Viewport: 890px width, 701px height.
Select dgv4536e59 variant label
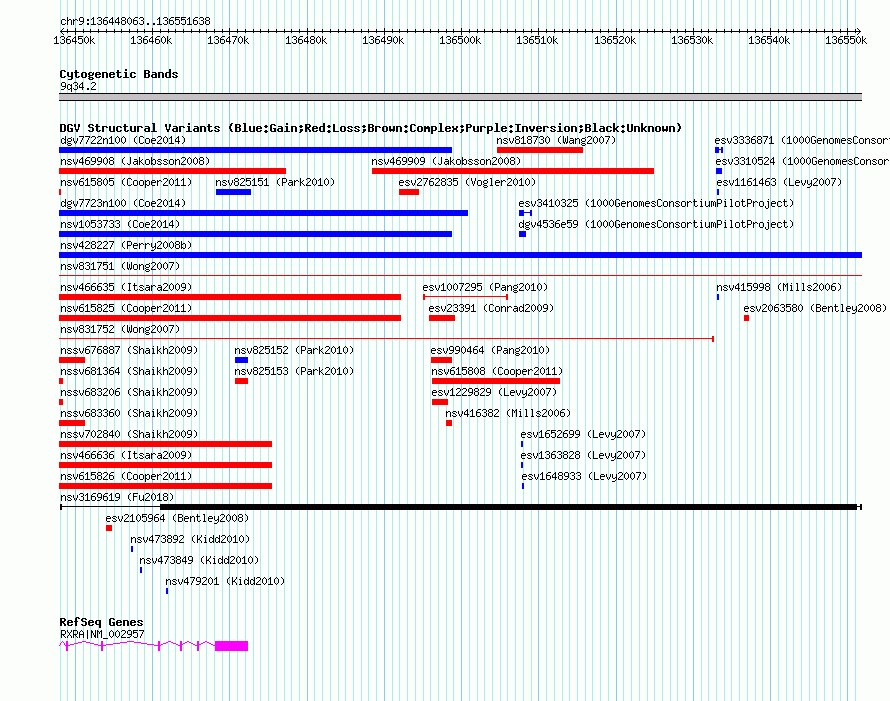coord(656,224)
